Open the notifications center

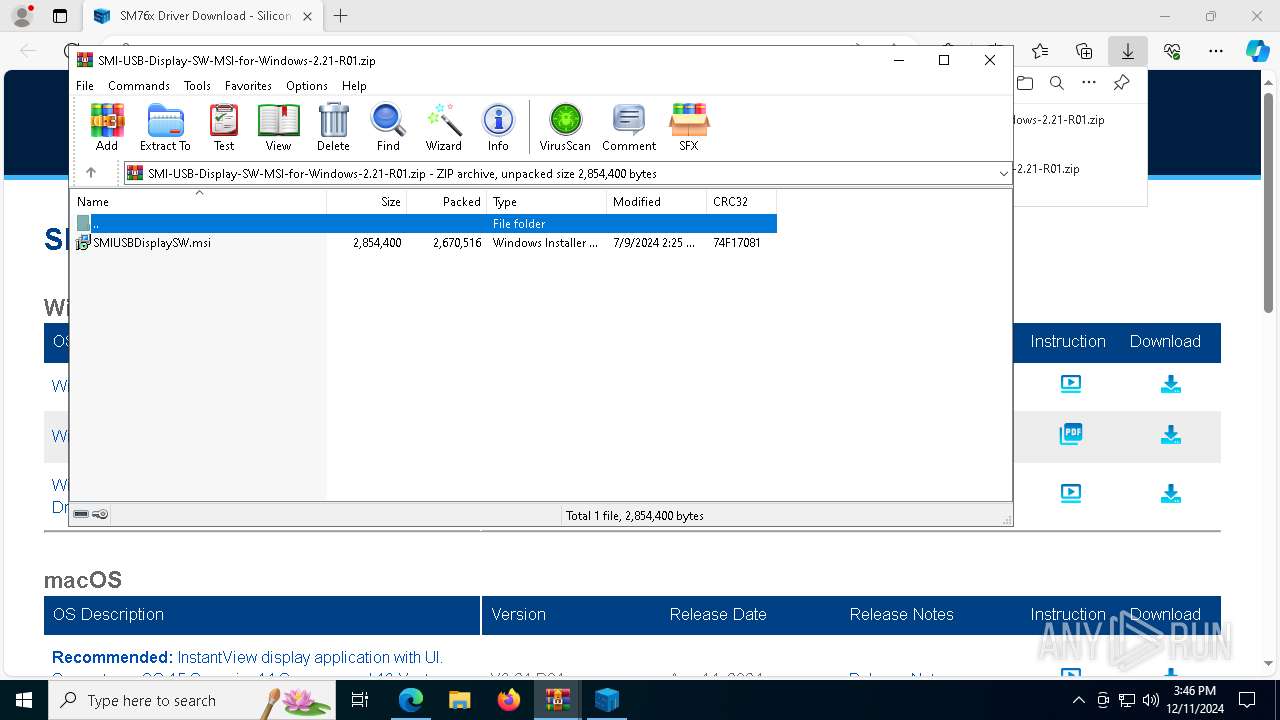click(1247, 700)
